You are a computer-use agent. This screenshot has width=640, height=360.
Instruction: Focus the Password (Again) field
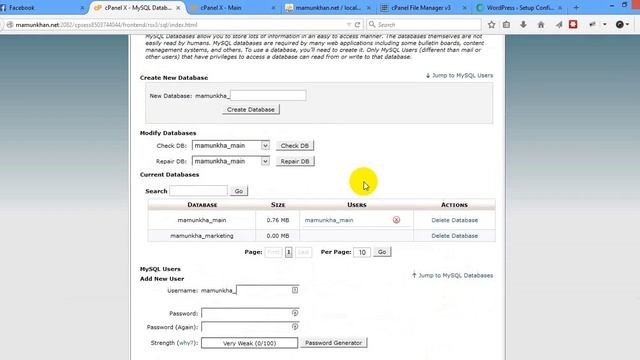point(250,327)
